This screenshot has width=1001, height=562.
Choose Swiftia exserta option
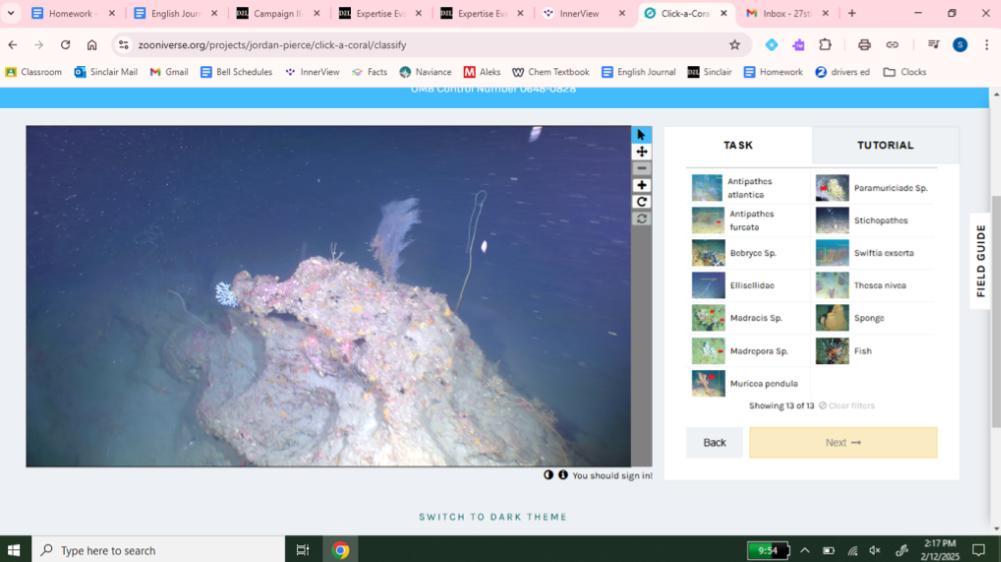click(x=874, y=253)
